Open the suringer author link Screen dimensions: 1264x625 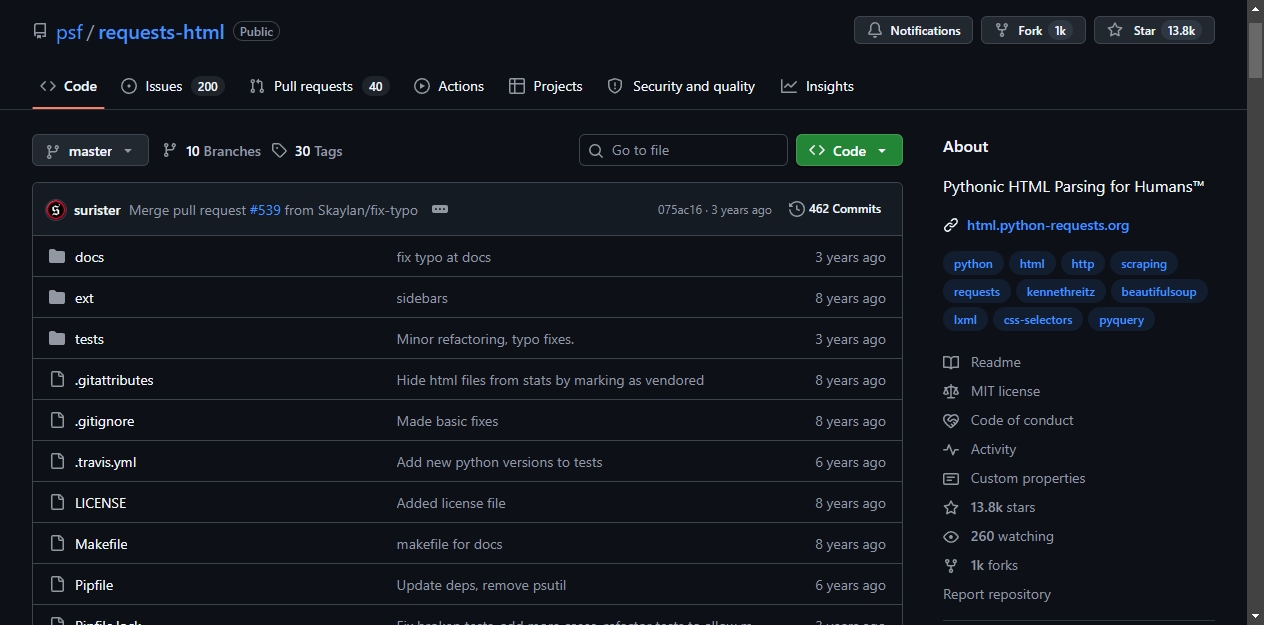(x=97, y=210)
